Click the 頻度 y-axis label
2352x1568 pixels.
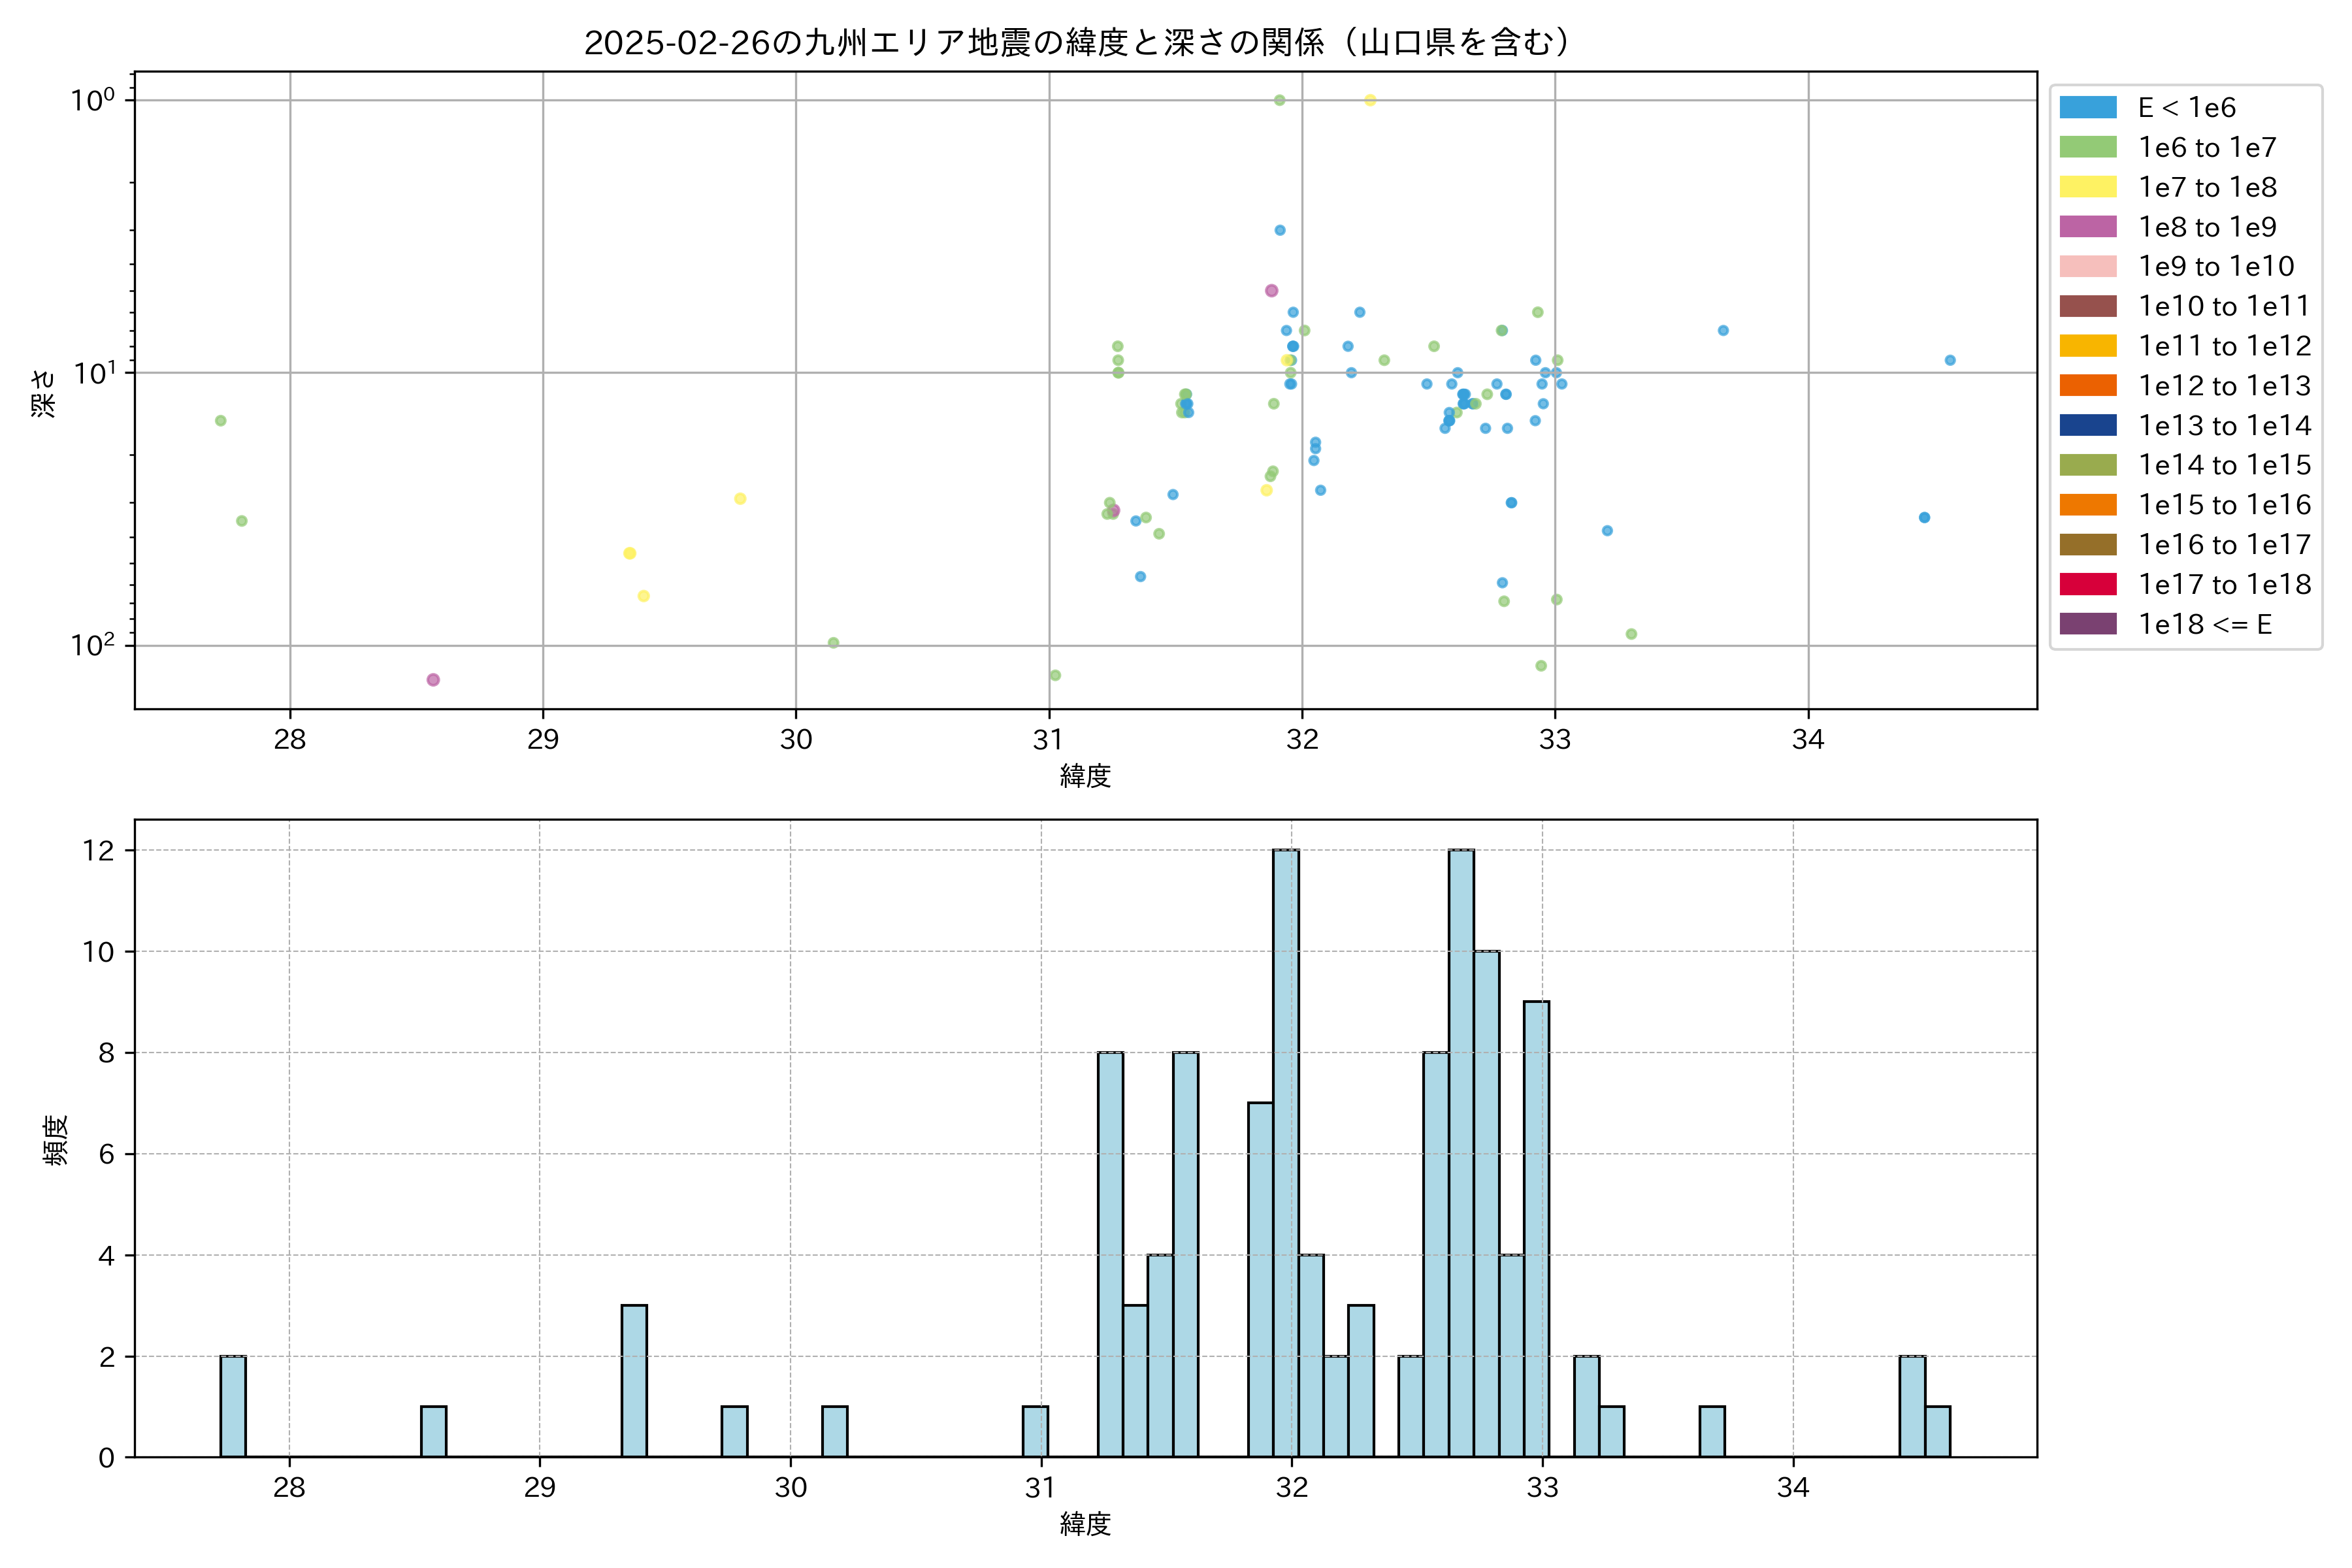click(56, 1140)
